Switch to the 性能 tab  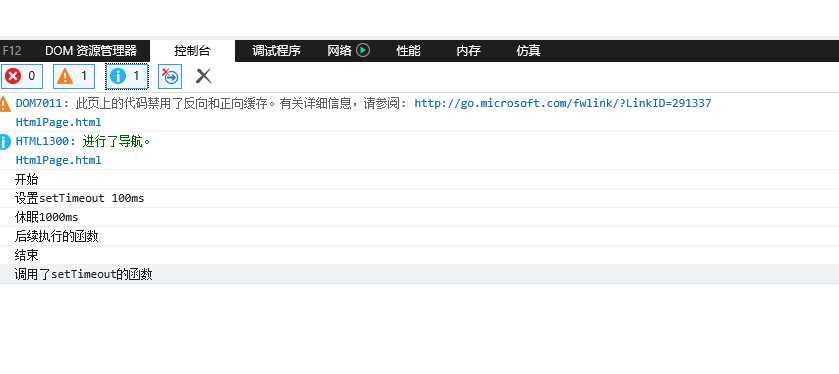point(408,51)
